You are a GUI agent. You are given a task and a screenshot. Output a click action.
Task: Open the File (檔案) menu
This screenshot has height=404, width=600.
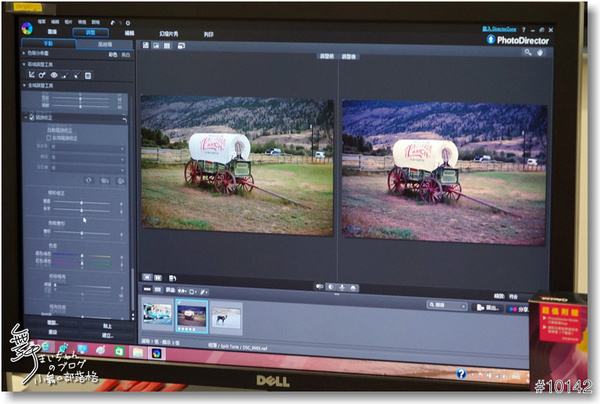(x=42, y=21)
